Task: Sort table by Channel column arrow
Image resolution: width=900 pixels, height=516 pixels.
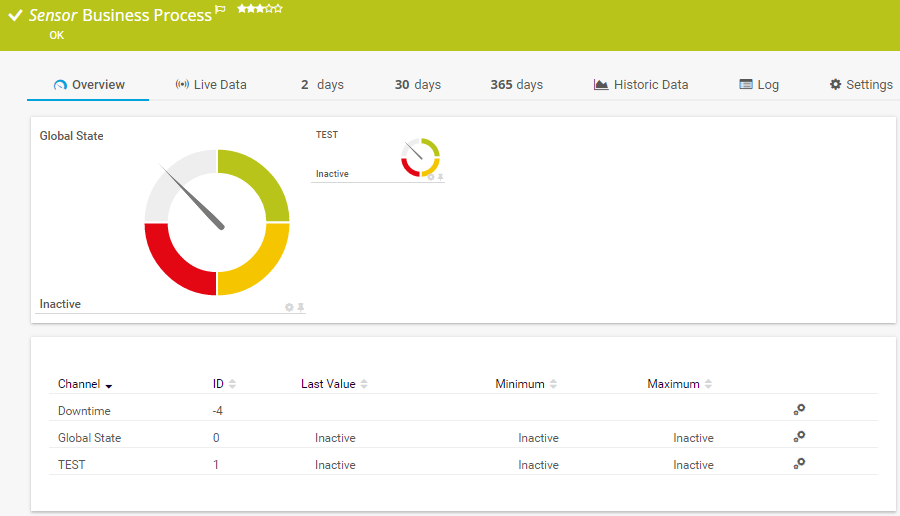Action: [x=108, y=385]
